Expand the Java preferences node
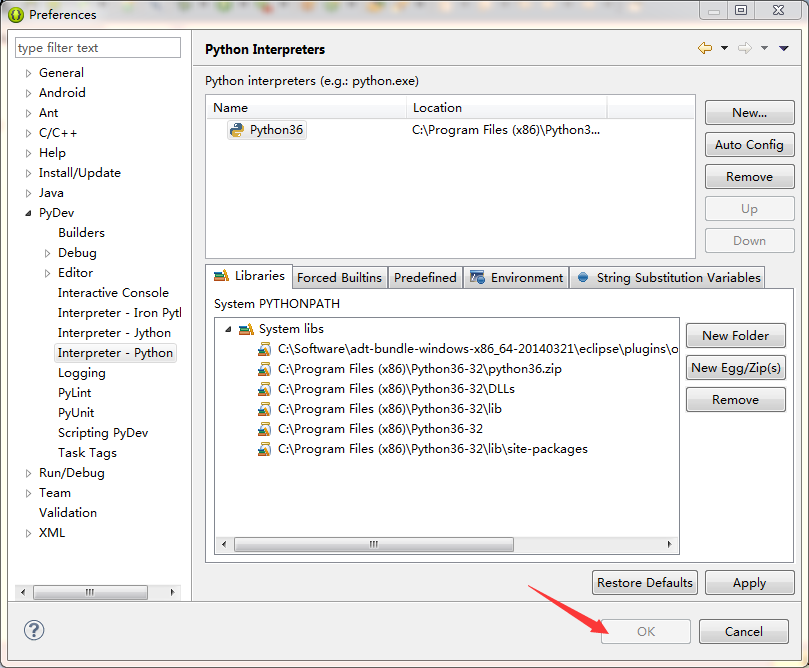 pyautogui.click(x=28, y=193)
